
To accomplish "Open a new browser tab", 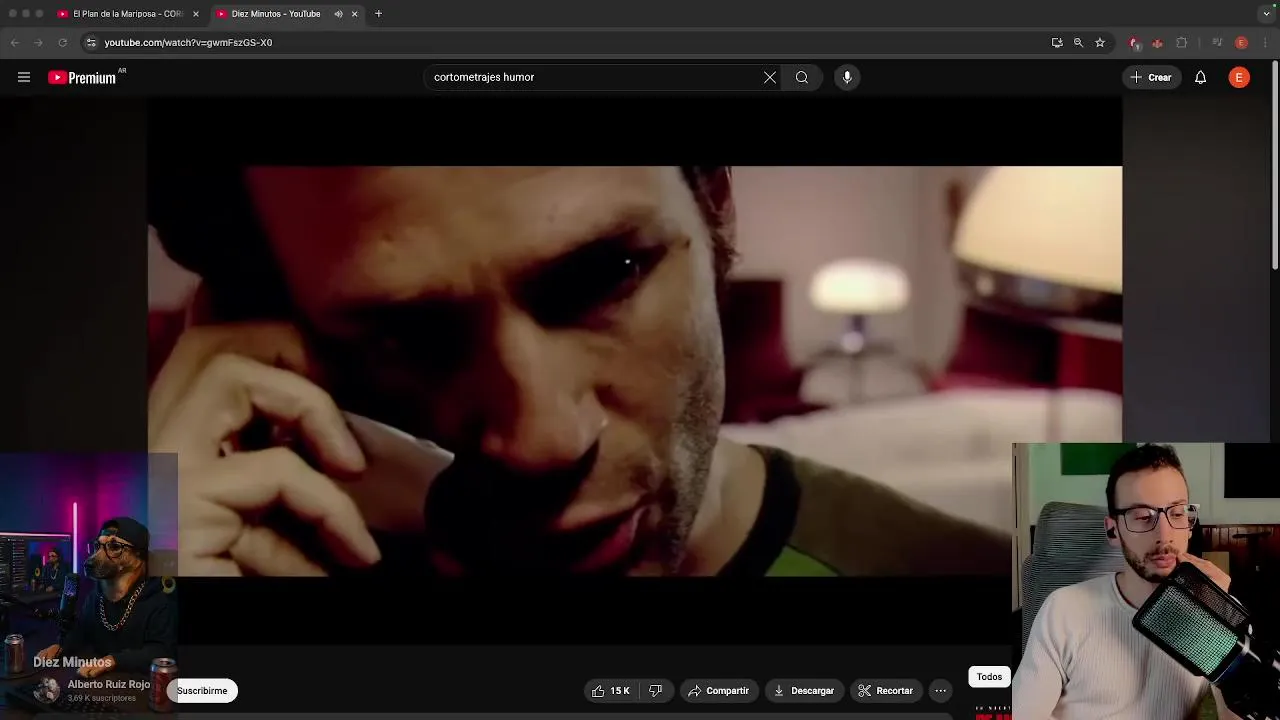I will [378, 14].
